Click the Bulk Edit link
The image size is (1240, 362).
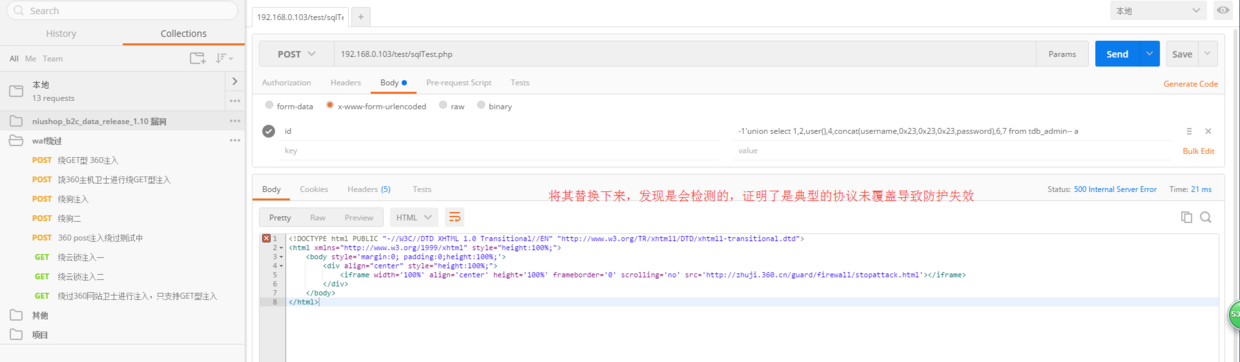pos(1198,150)
